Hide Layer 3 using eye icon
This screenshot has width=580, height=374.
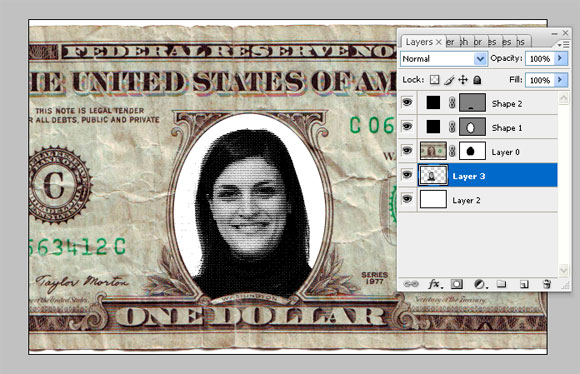[407, 174]
